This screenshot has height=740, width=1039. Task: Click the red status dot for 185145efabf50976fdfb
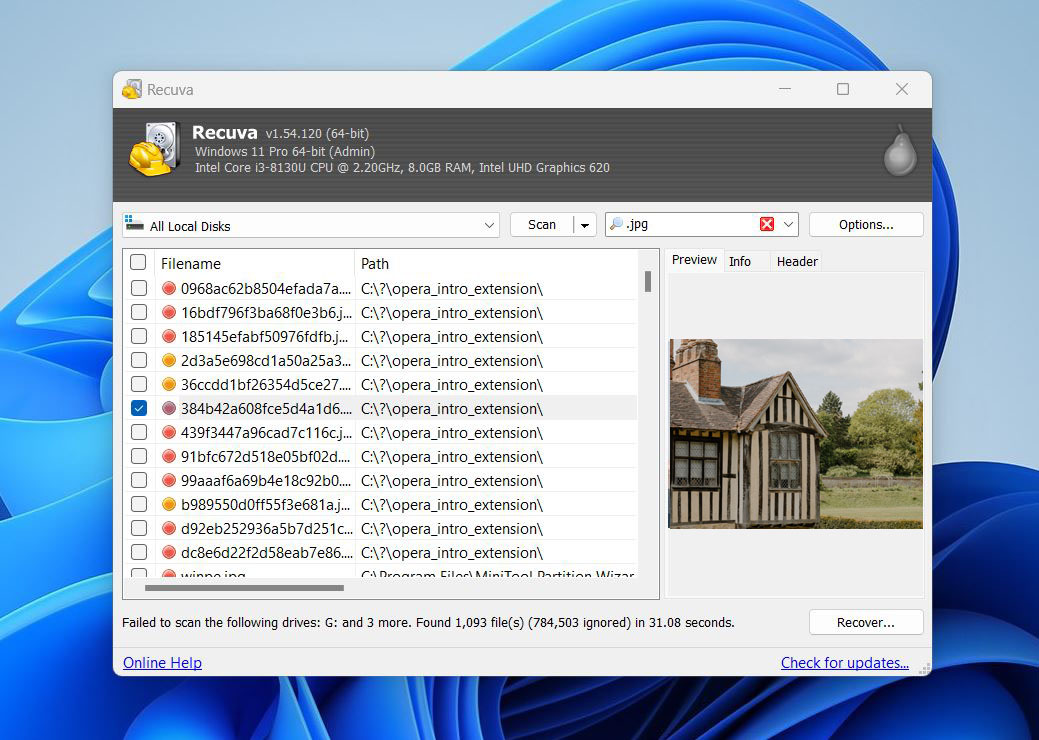[x=169, y=336]
